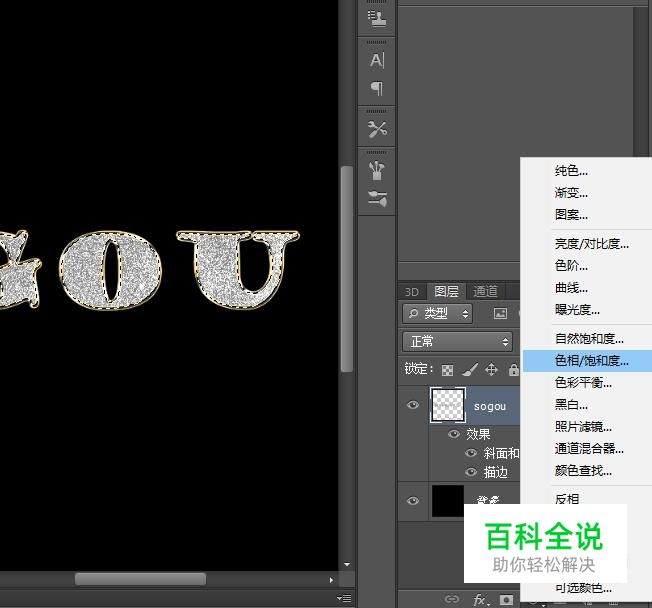Image resolution: width=652 pixels, height=608 pixels.
Task: Toggle visibility of 斜面和 bevel effect
Action: tap(471, 452)
